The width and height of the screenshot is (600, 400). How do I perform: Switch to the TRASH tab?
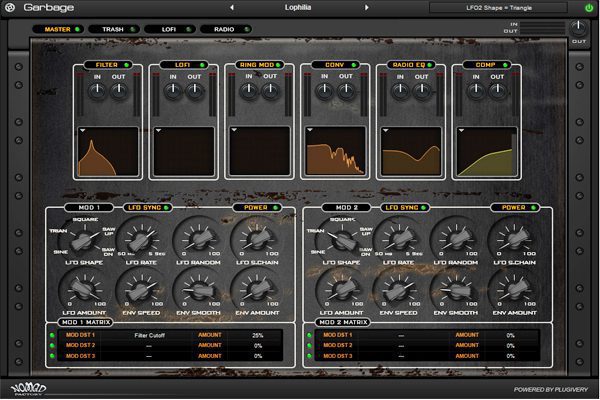point(113,29)
